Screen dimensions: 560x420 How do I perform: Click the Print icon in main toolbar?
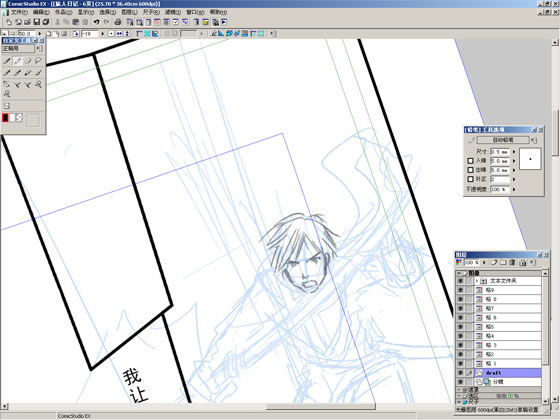tap(118, 22)
